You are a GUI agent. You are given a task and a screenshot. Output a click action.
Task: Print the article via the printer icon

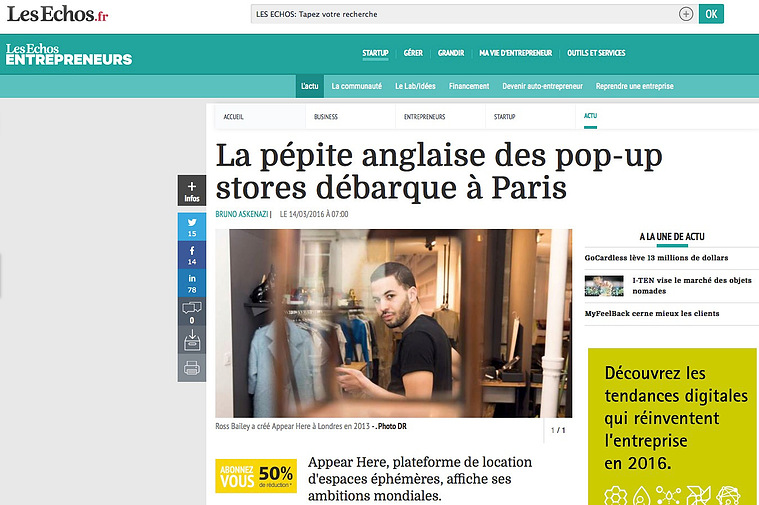tap(192, 368)
